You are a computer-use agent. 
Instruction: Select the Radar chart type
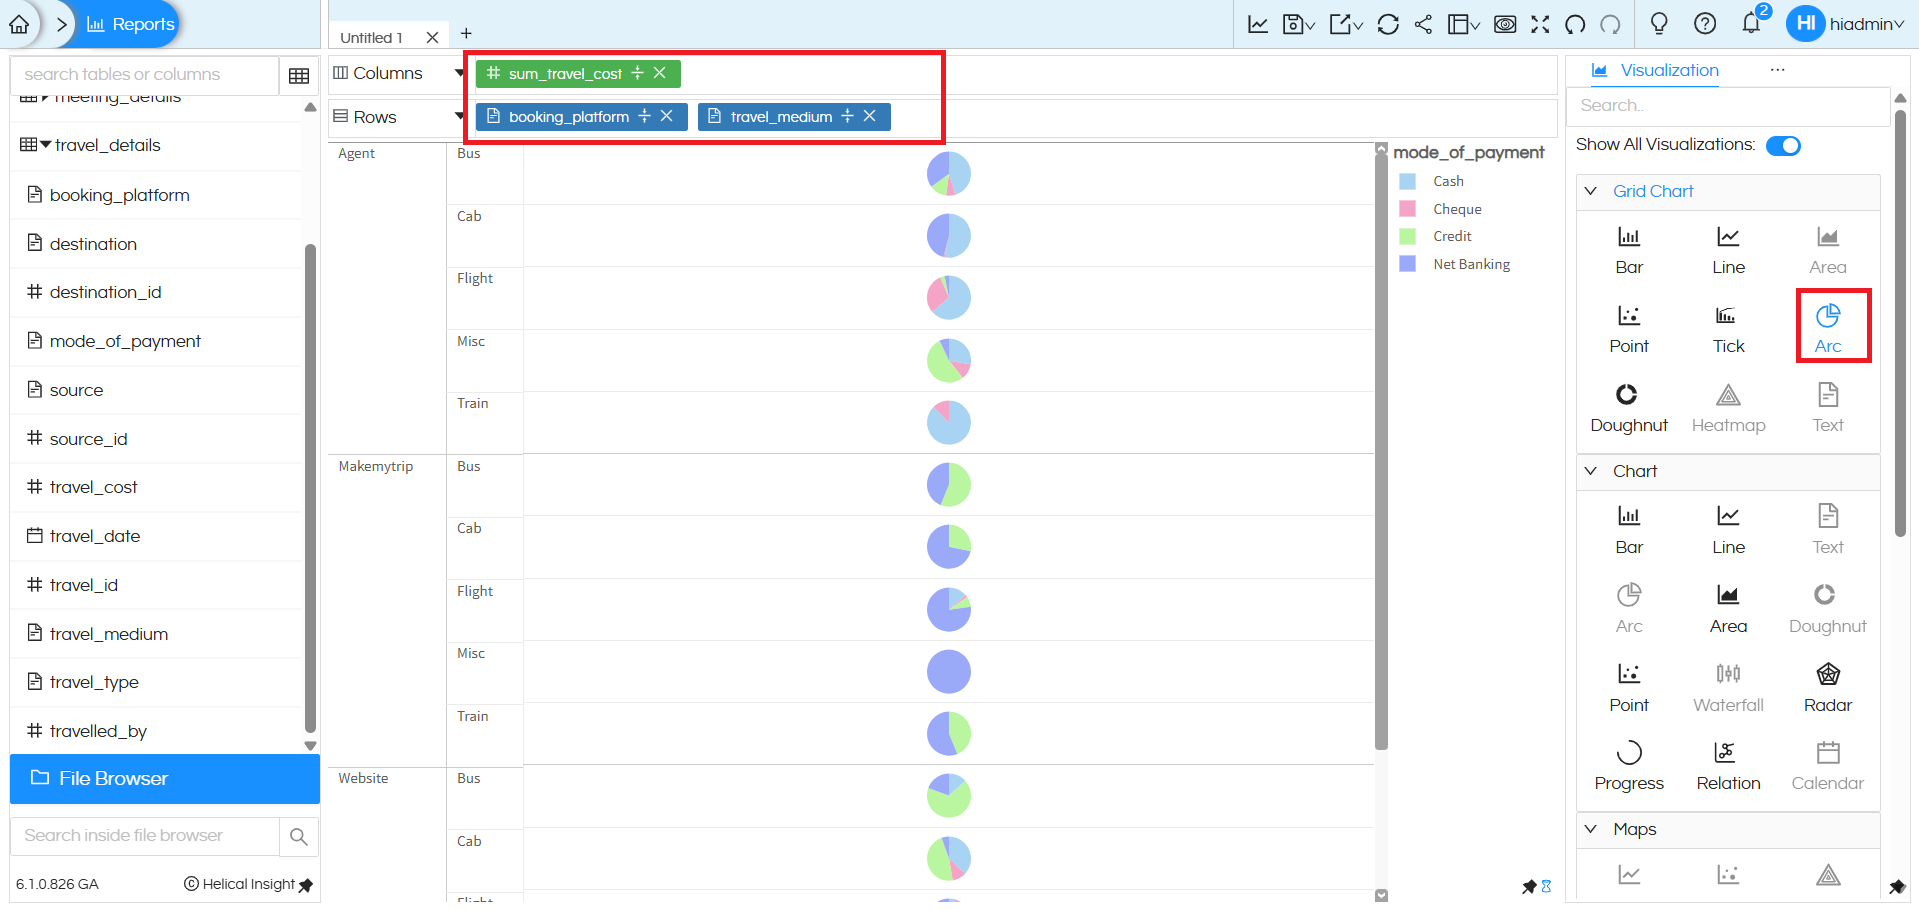pos(1827,687)
